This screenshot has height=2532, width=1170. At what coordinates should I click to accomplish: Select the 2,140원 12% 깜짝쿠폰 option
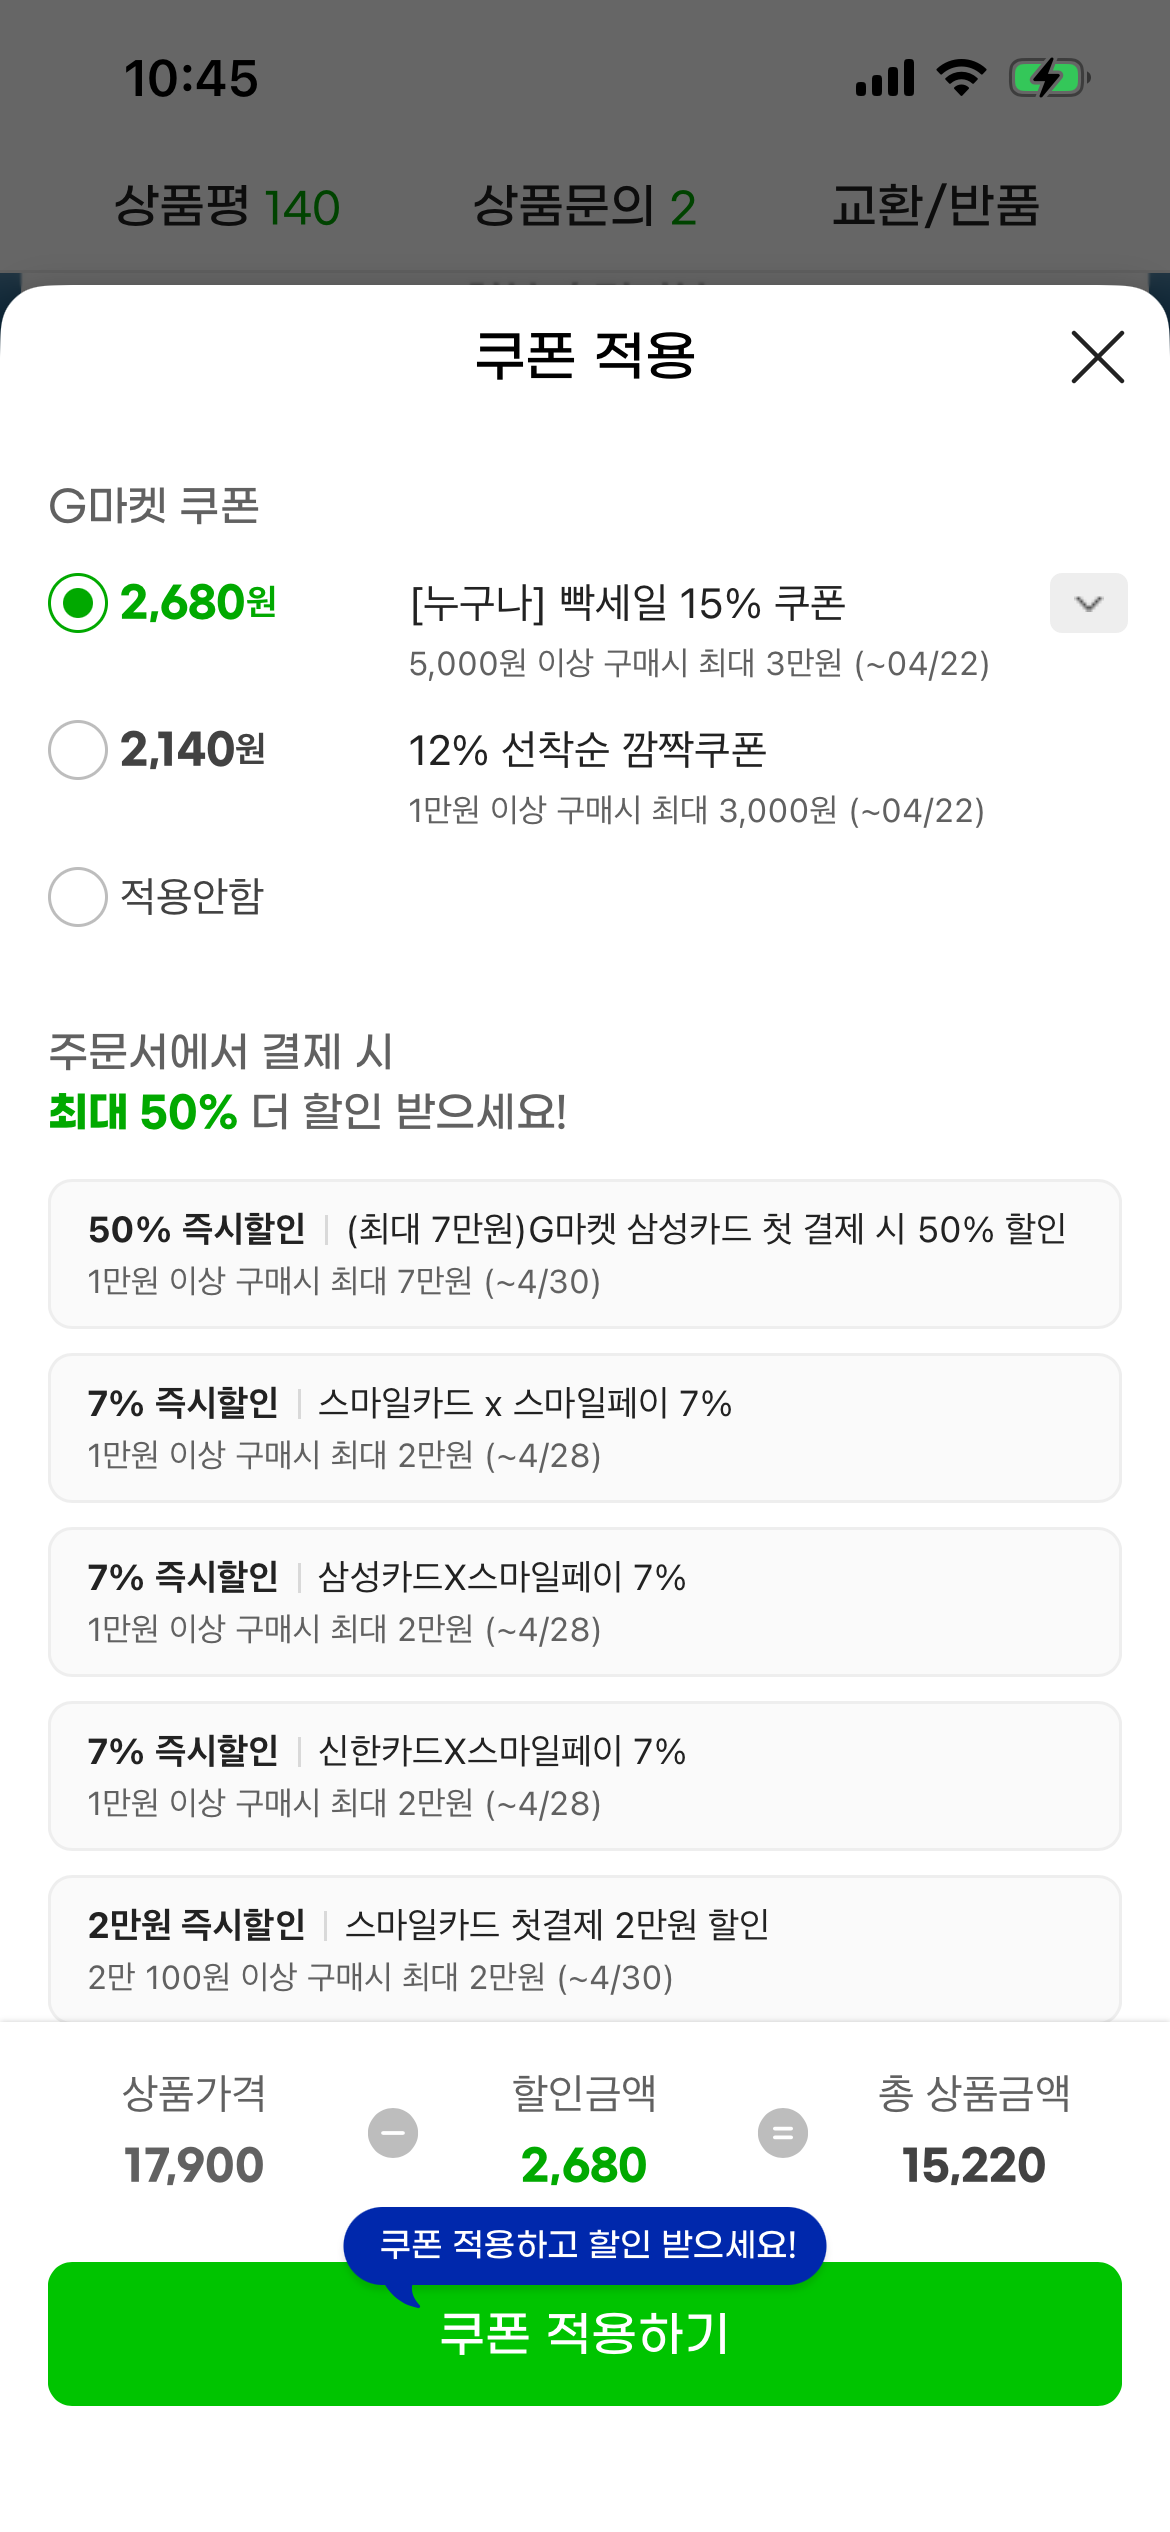78,750
